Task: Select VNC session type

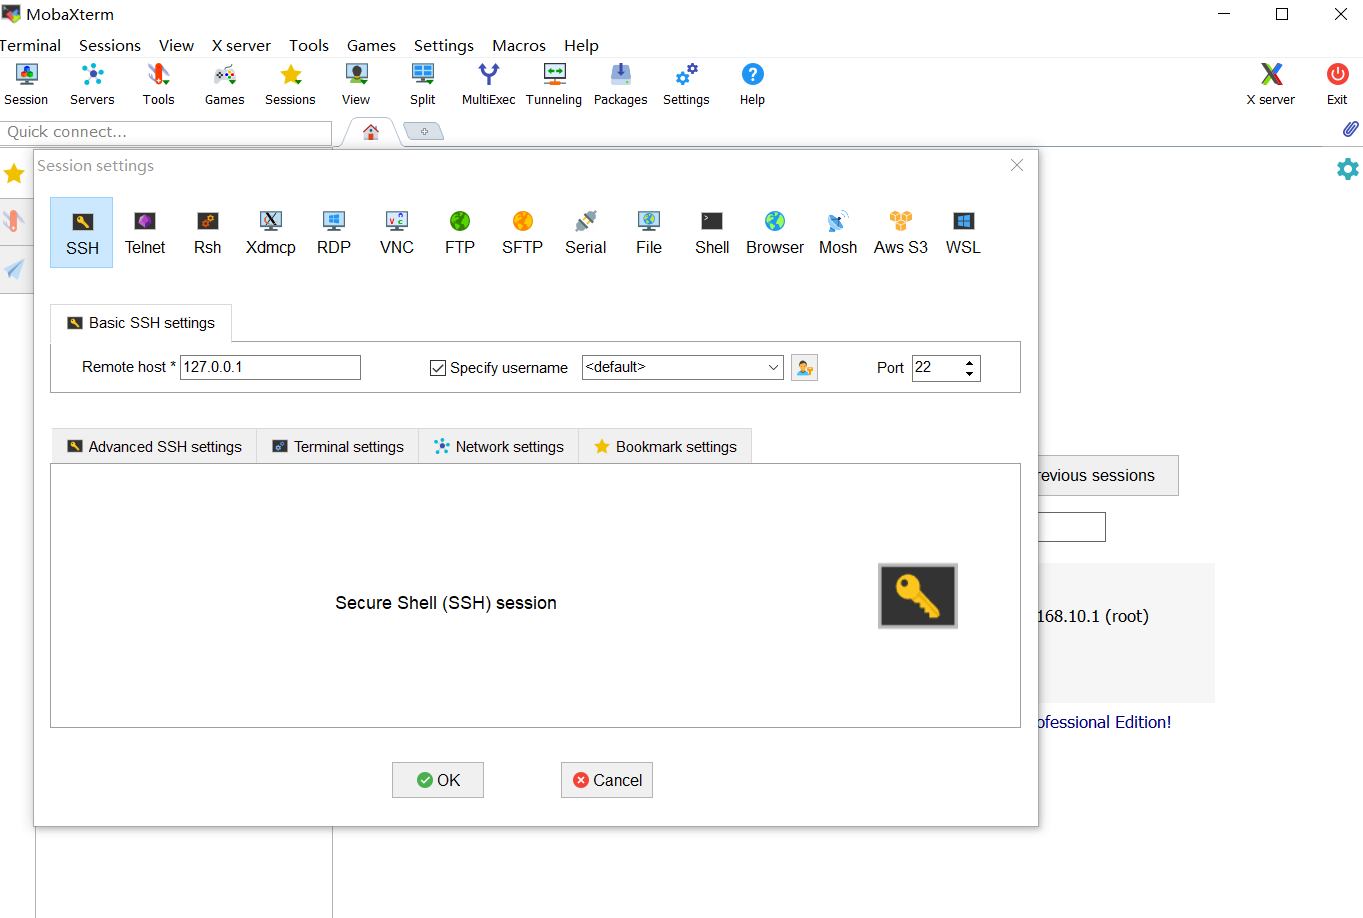Action: point(397,232)
